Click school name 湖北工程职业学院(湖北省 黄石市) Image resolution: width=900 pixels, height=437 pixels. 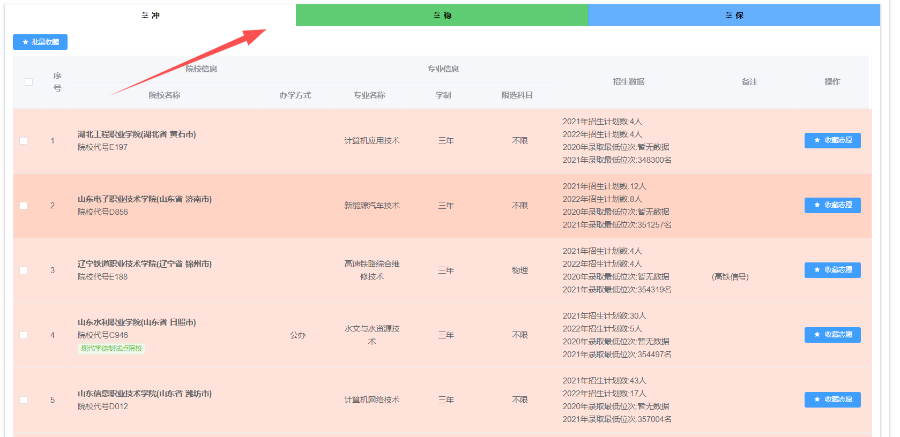137,134
